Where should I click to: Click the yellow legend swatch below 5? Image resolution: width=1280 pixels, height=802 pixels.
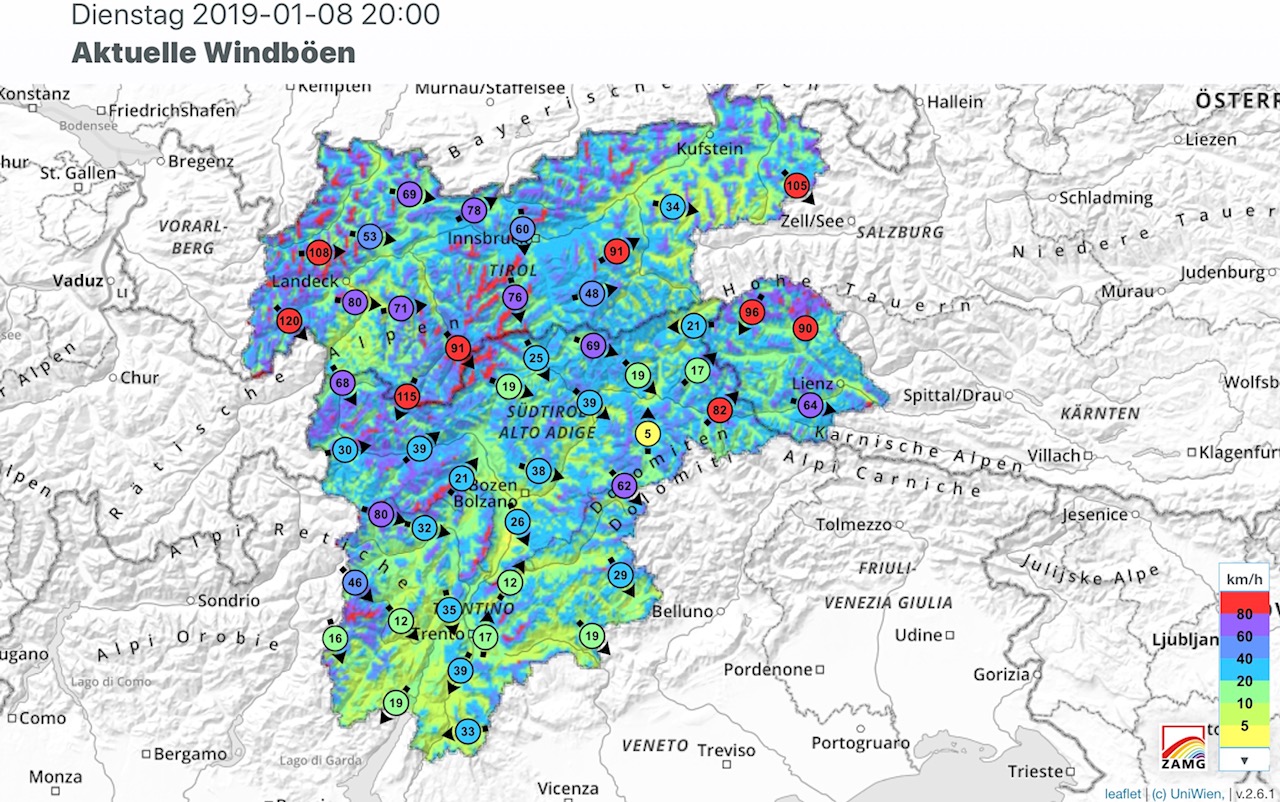coord(1243,738)
